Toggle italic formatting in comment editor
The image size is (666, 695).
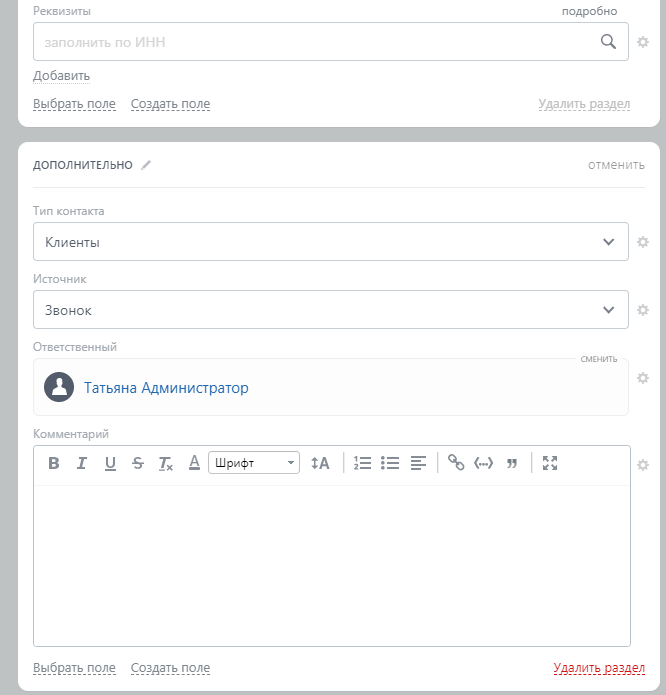(x=82, y=463)
